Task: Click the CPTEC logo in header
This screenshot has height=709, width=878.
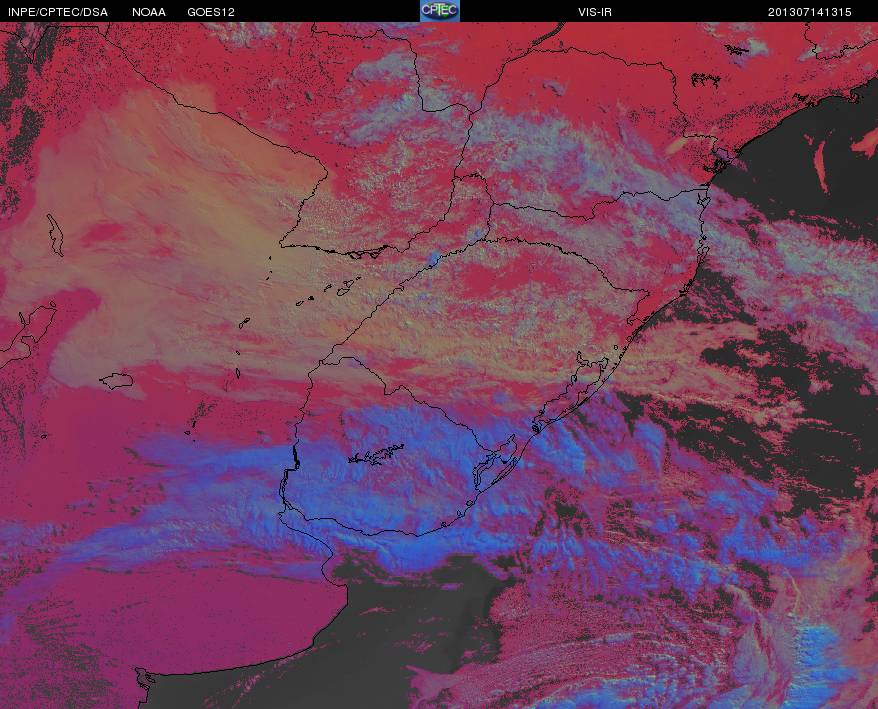Action: (440, 11)
